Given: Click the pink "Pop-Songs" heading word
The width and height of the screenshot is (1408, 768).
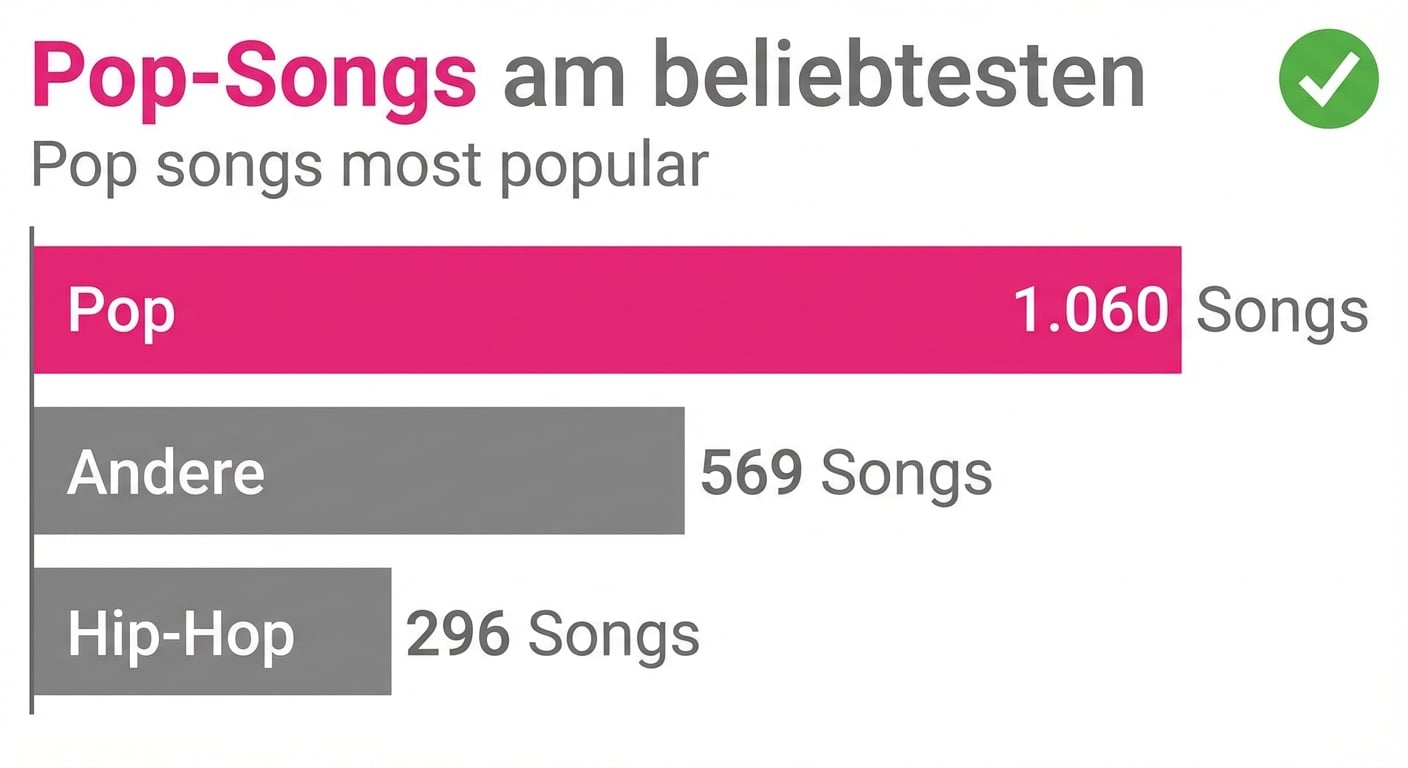Looking at the screenshot, I should tap(254, 76).
